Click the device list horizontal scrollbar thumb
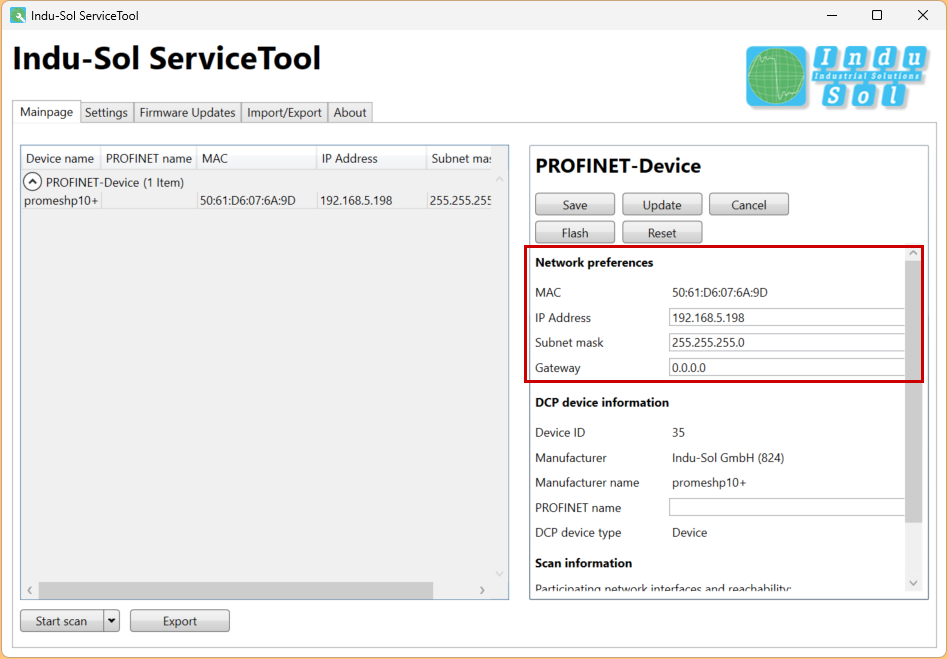948x659 pixels. [x=236, y=590]
